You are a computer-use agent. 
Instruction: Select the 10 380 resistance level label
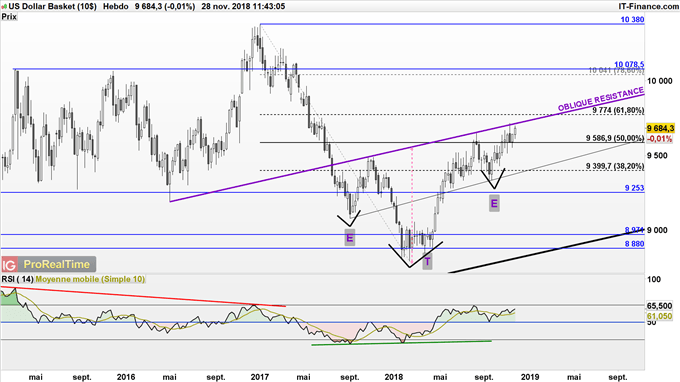click(x=632, y=20)
